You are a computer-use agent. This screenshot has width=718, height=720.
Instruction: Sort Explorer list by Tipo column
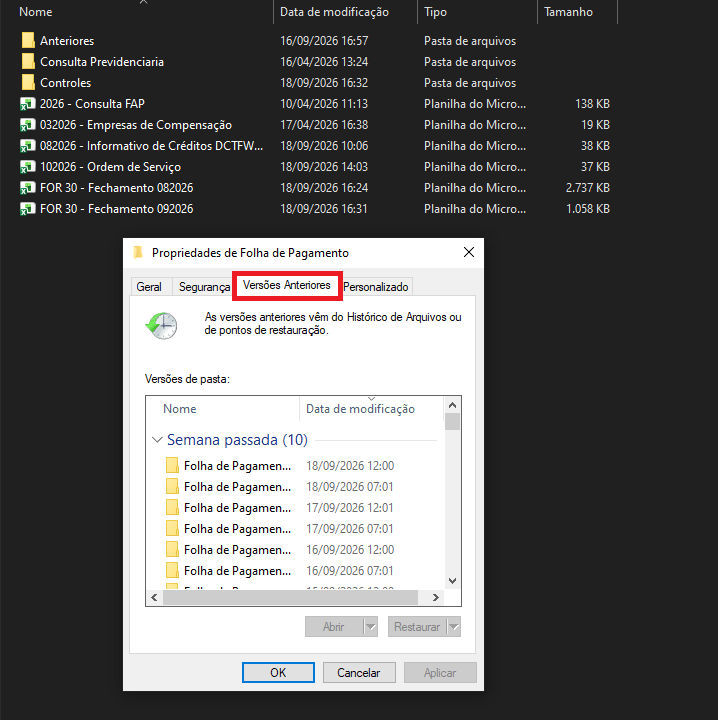point(435,12)
